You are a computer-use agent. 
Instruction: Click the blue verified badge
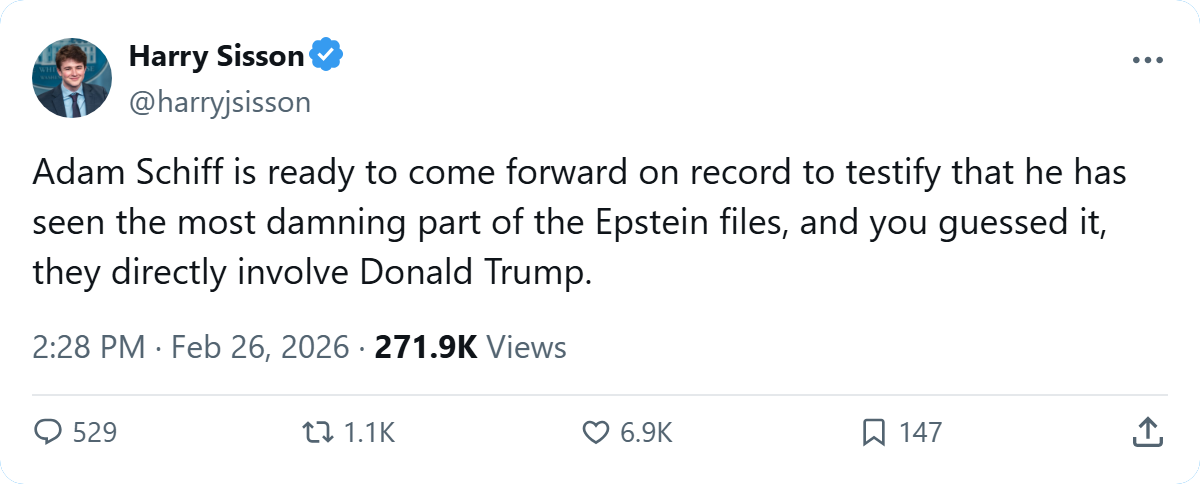(326, 57)
